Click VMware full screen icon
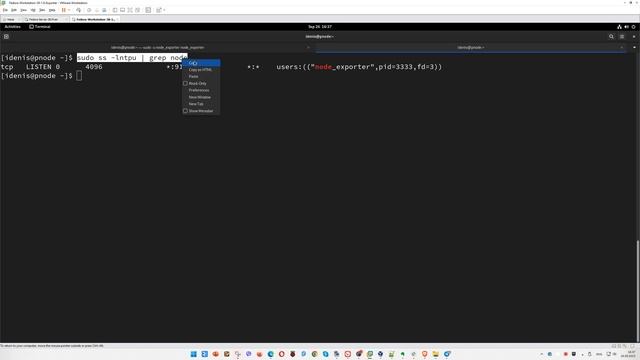 coord(130,10)
